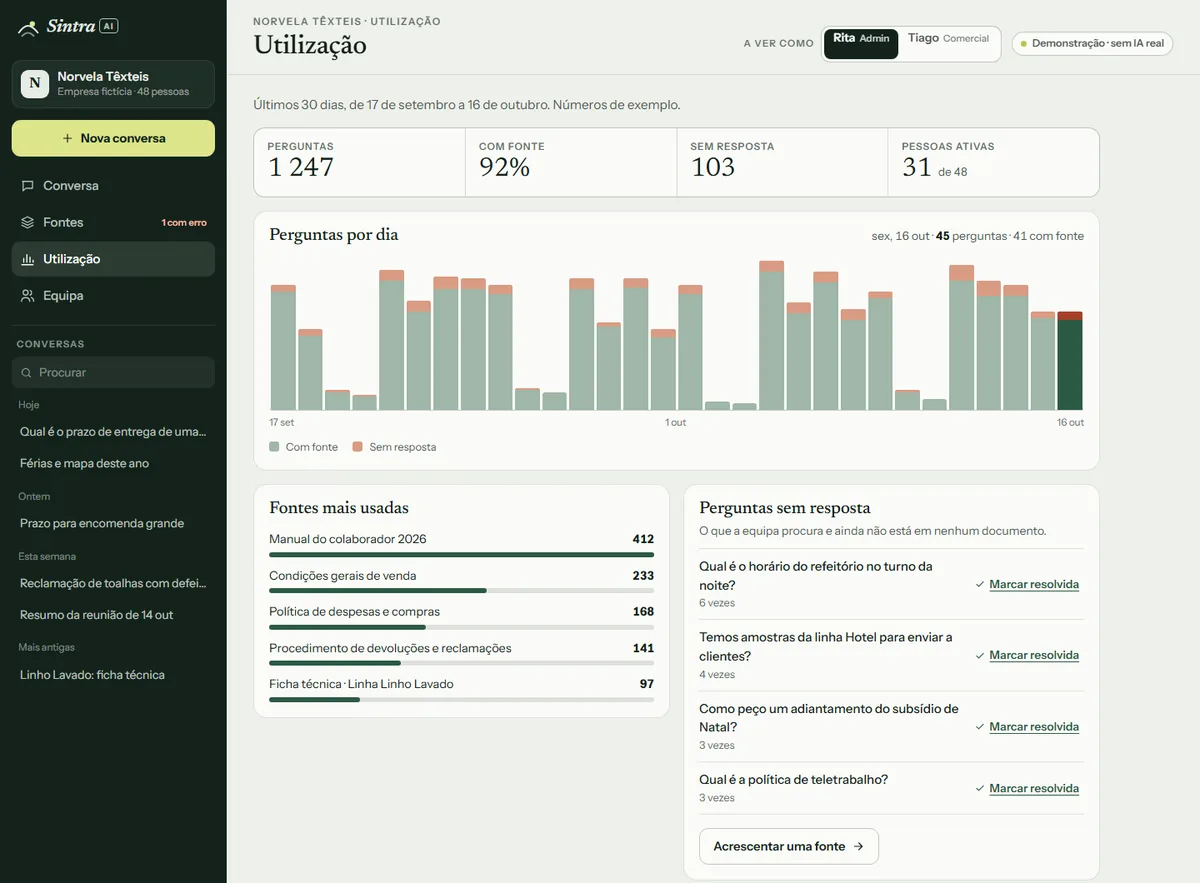Viewport: 1200px width, 883px height.
Task: Open the conversation "Linho Lavado: ficha técnica"
Action: point(113,675)
